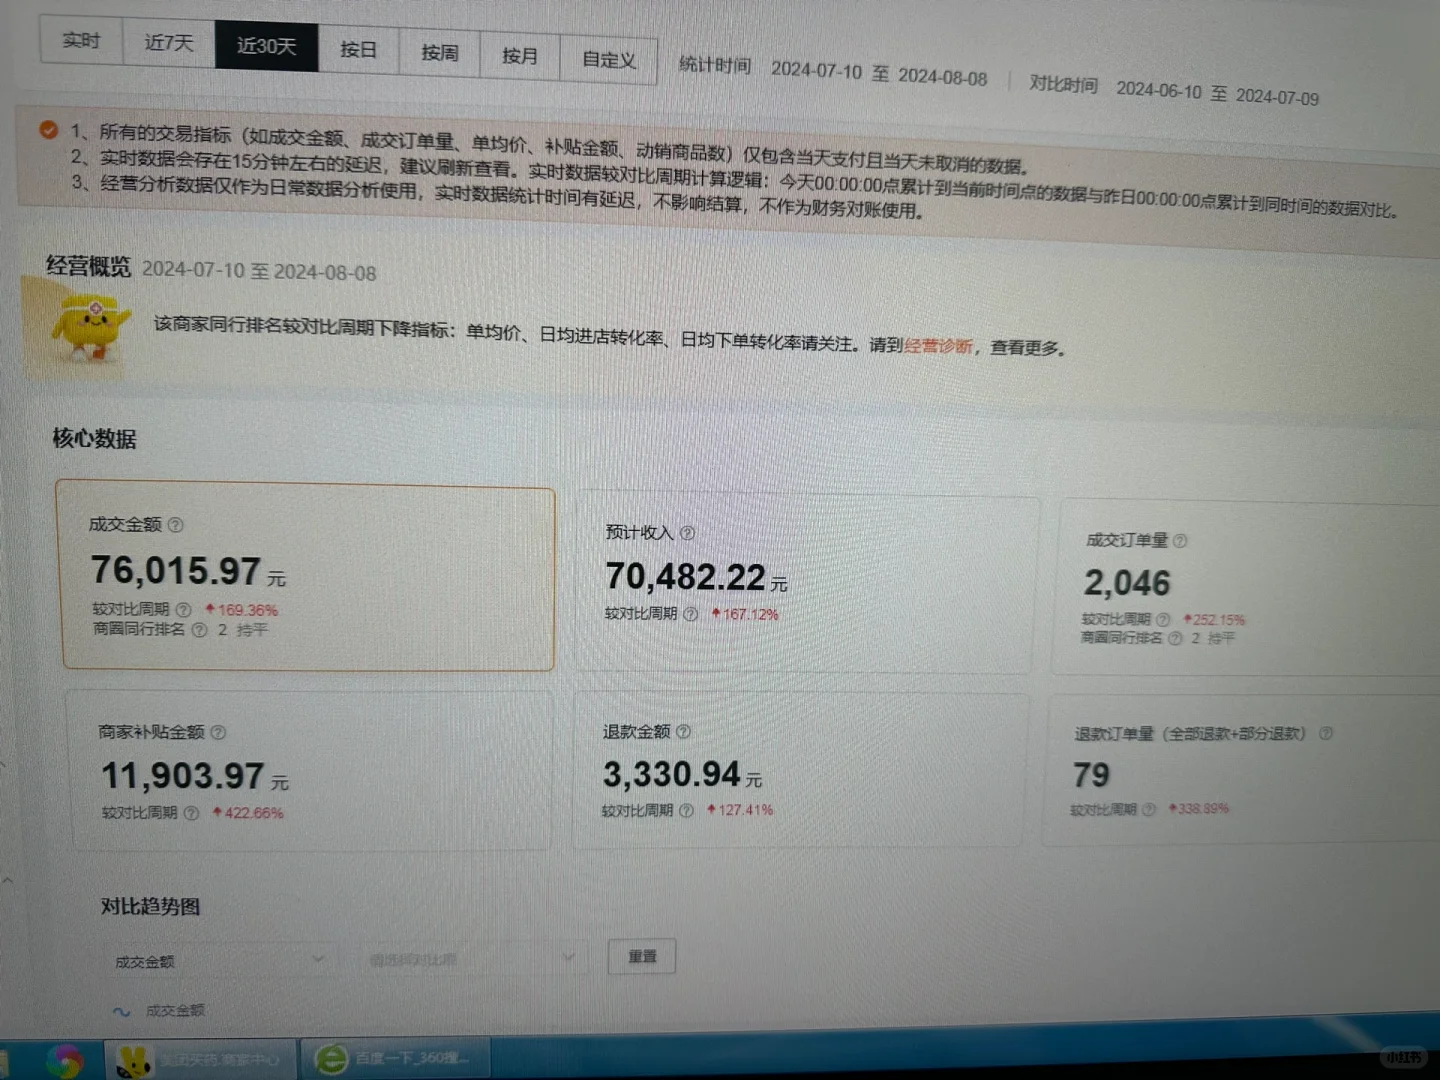Image resolution: width=1440 pixels, height=1080 pixels.
Task: Click the help icon next to 预计收入
Action: (x=687, y=533)
